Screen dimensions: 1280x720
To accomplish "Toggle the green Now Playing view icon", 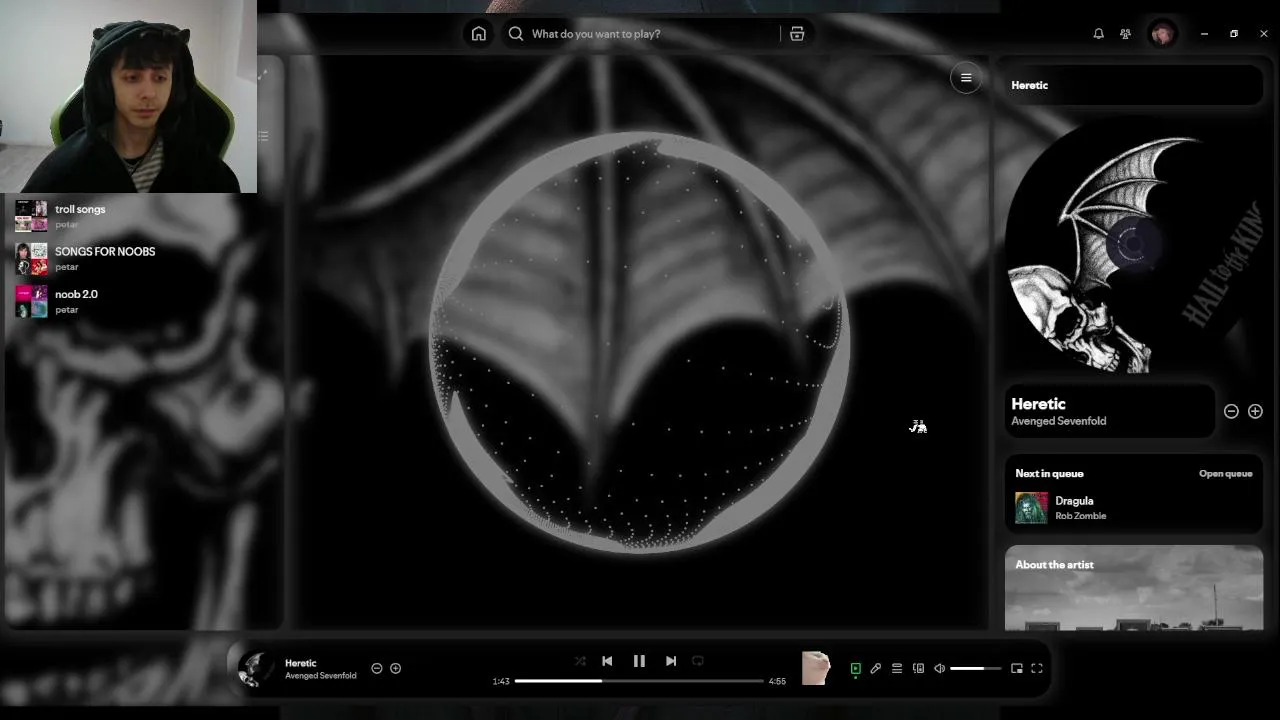I will click(855, 669).
